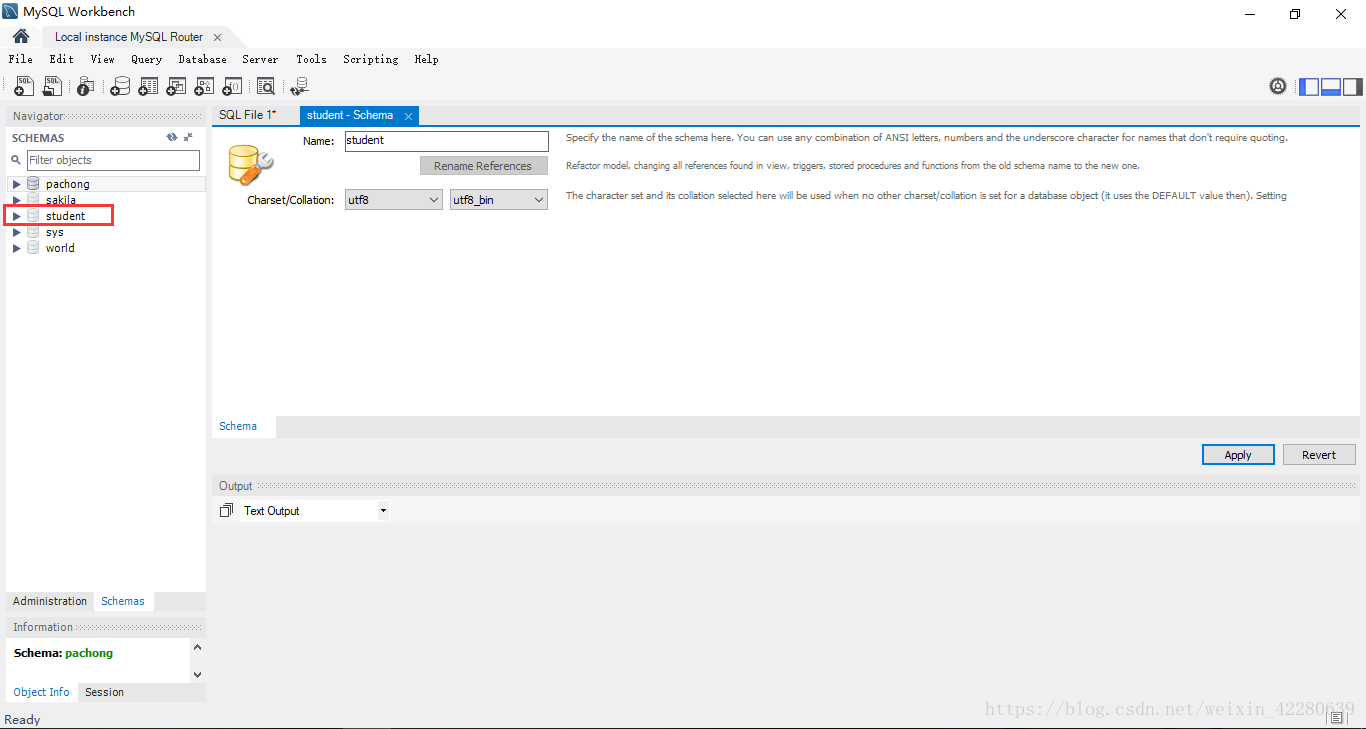Select the Session tab
Screen dimensions: 1366x729
coord(105,692)
